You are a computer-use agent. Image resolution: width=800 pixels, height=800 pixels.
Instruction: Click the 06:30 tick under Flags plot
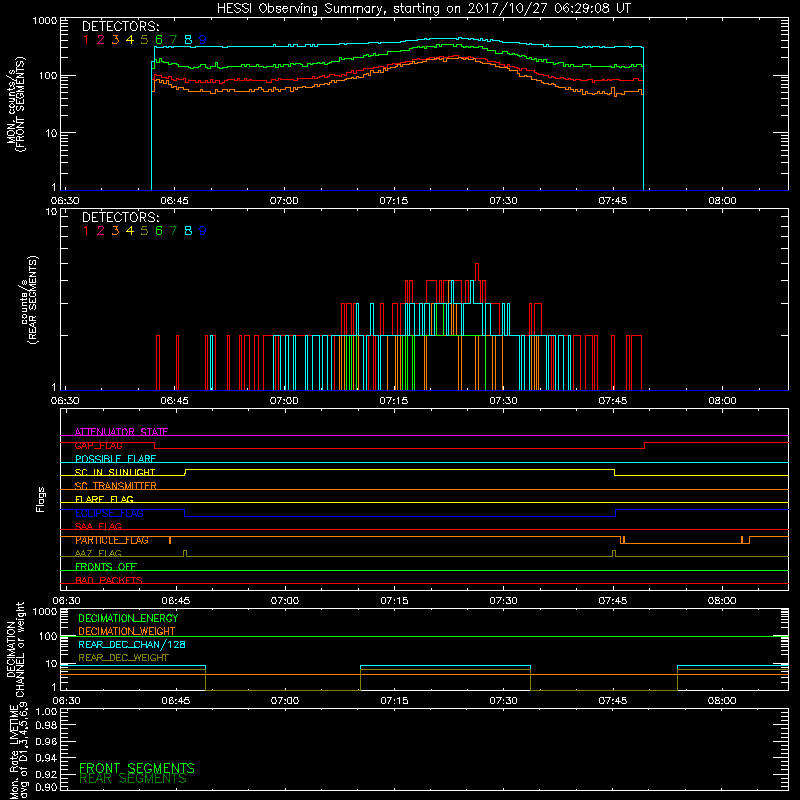(x=66, y=601)
